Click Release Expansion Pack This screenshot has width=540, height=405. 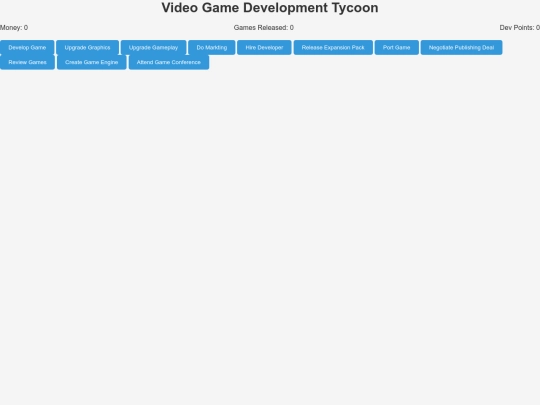coord(333,48)
